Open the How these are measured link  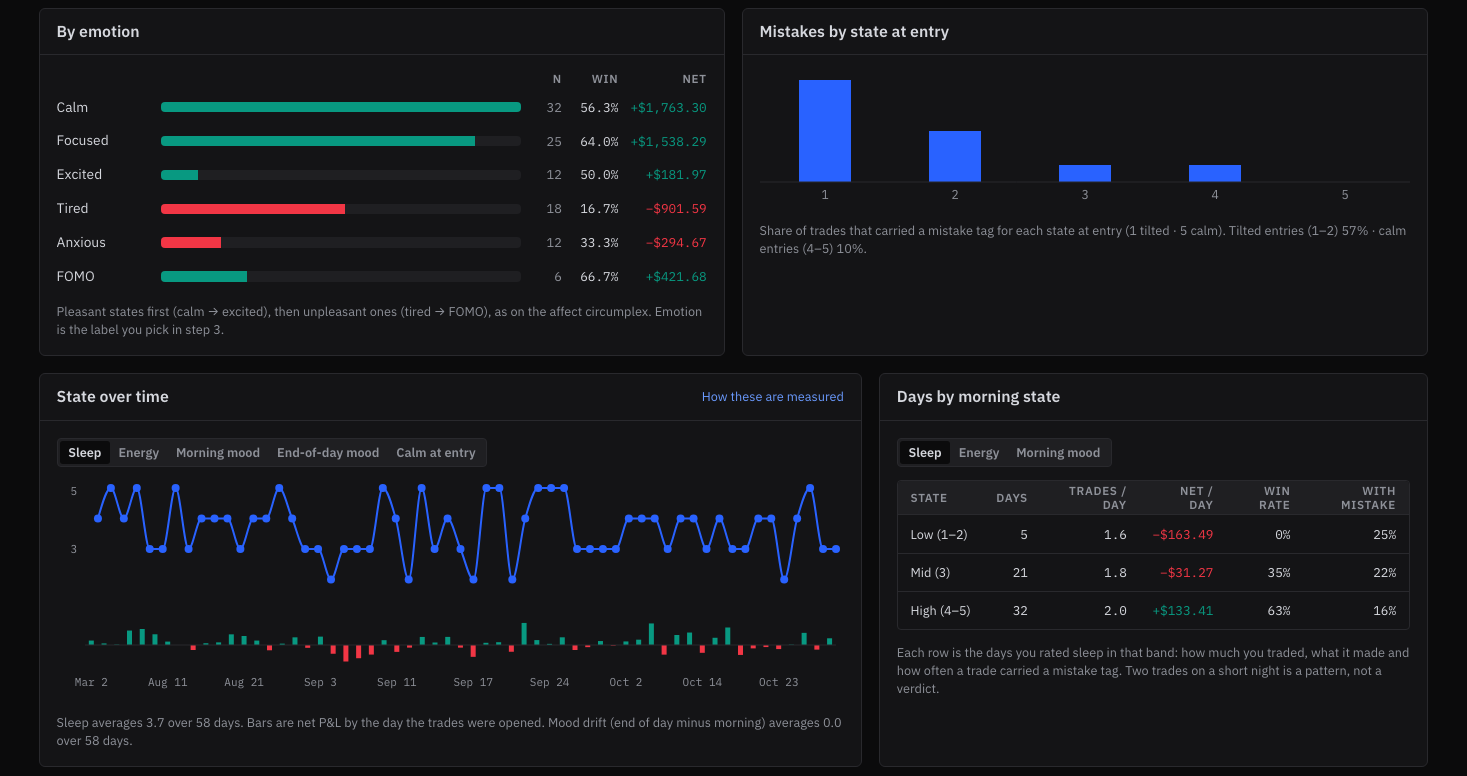pos(773,397)
